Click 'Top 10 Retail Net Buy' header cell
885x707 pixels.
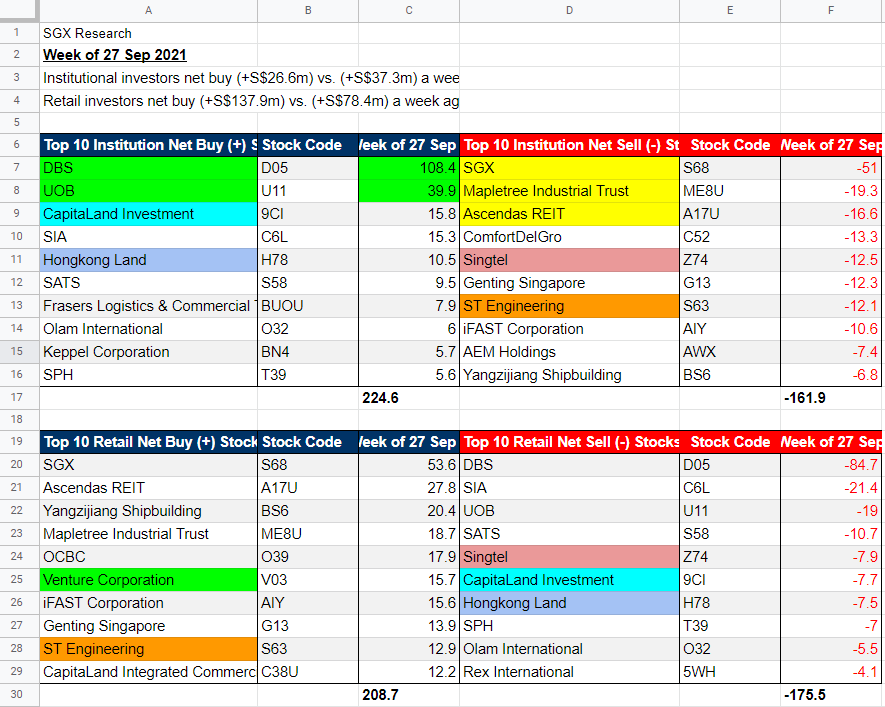(148, 442)
